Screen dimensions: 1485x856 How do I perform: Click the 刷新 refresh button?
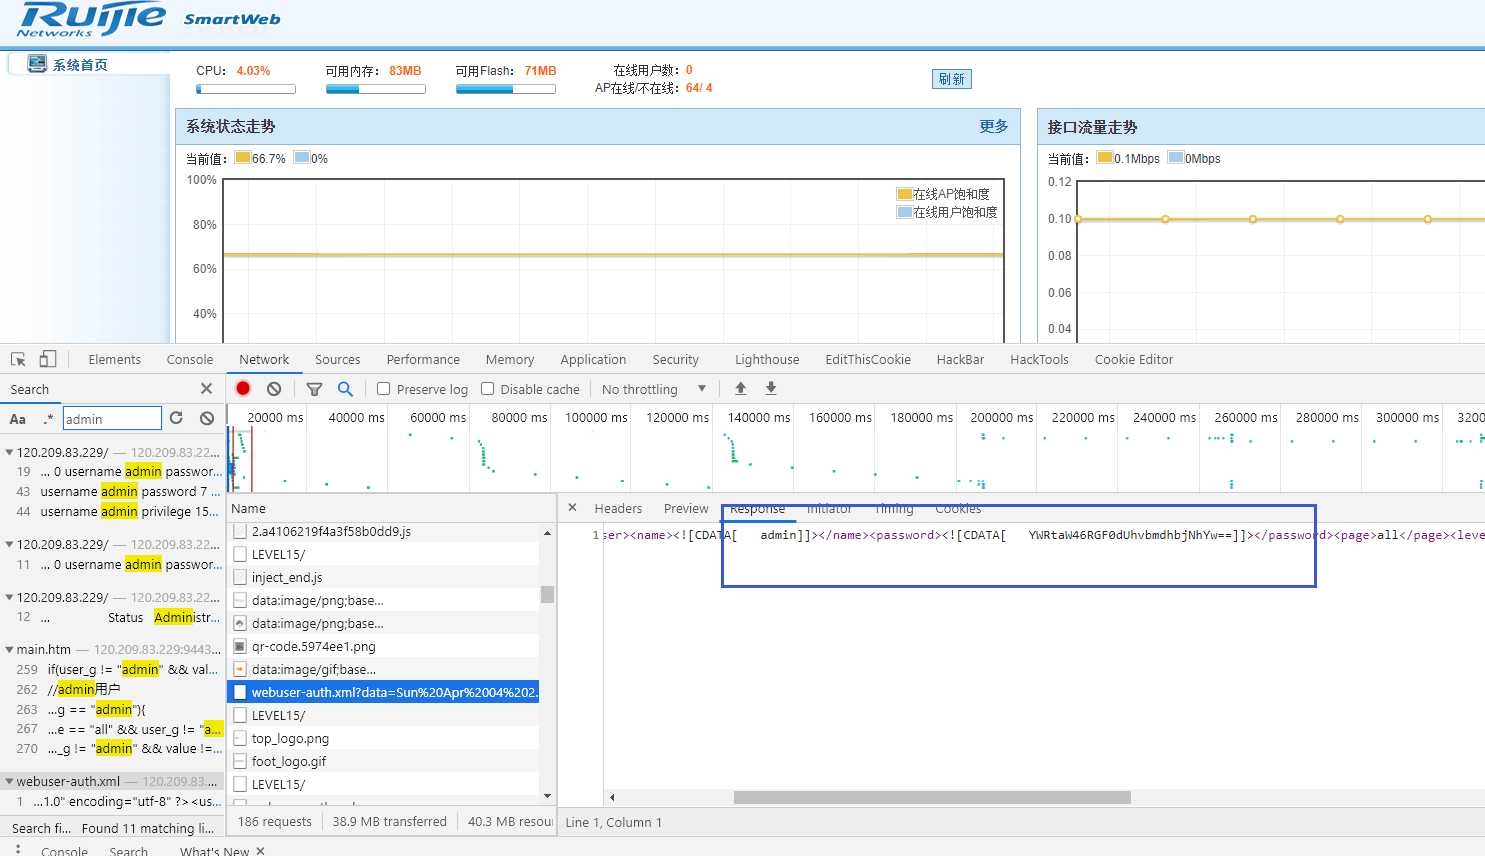coord(951,79)
